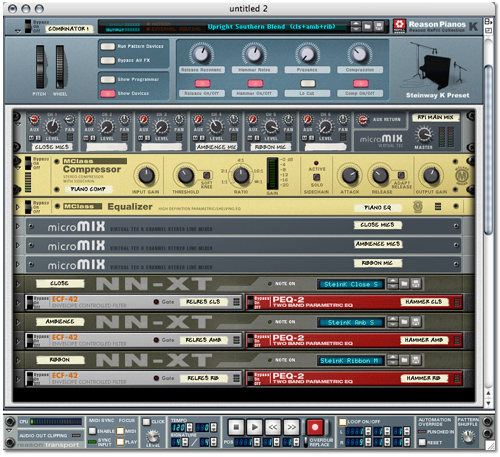
Task: Click the Compressor Ratio knob
Action: [x=241, y=175]
